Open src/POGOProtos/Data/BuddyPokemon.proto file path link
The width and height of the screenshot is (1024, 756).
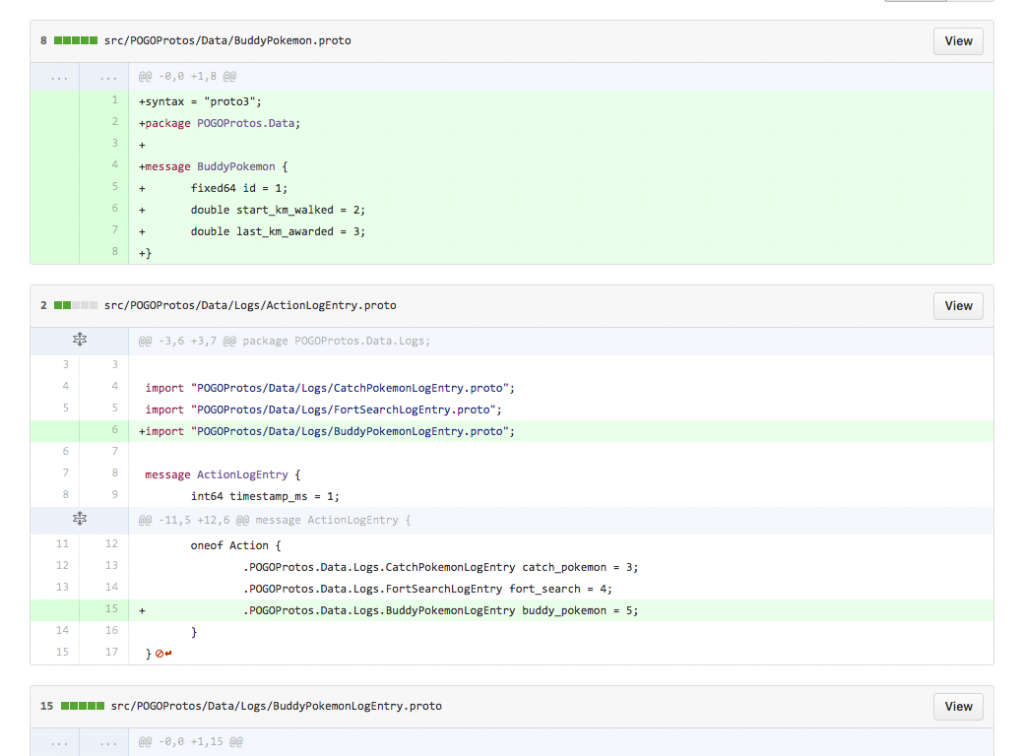coord(227,41)
